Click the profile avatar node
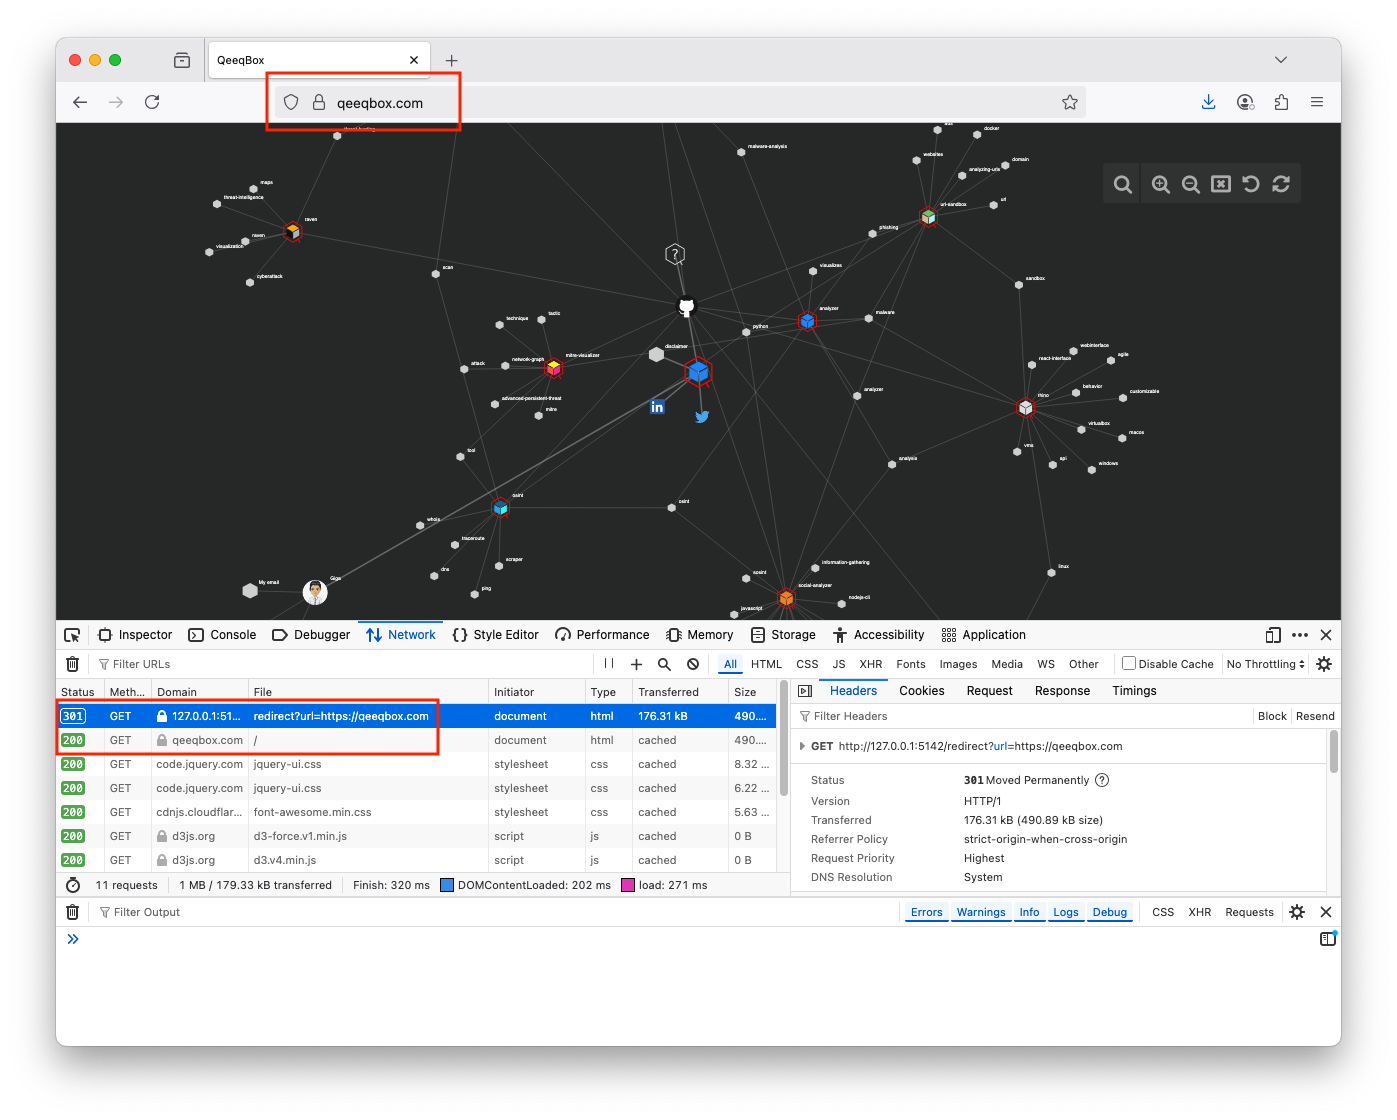This screenshot has height=1120, width=1397. pos(315,592)
